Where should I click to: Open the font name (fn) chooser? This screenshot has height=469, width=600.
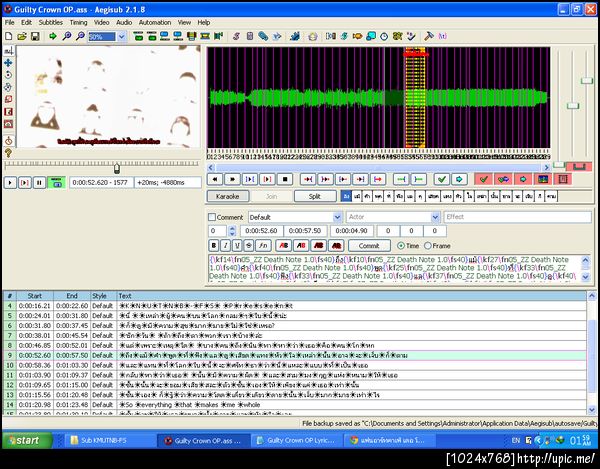pyautogui.click(x=263, y=246)
